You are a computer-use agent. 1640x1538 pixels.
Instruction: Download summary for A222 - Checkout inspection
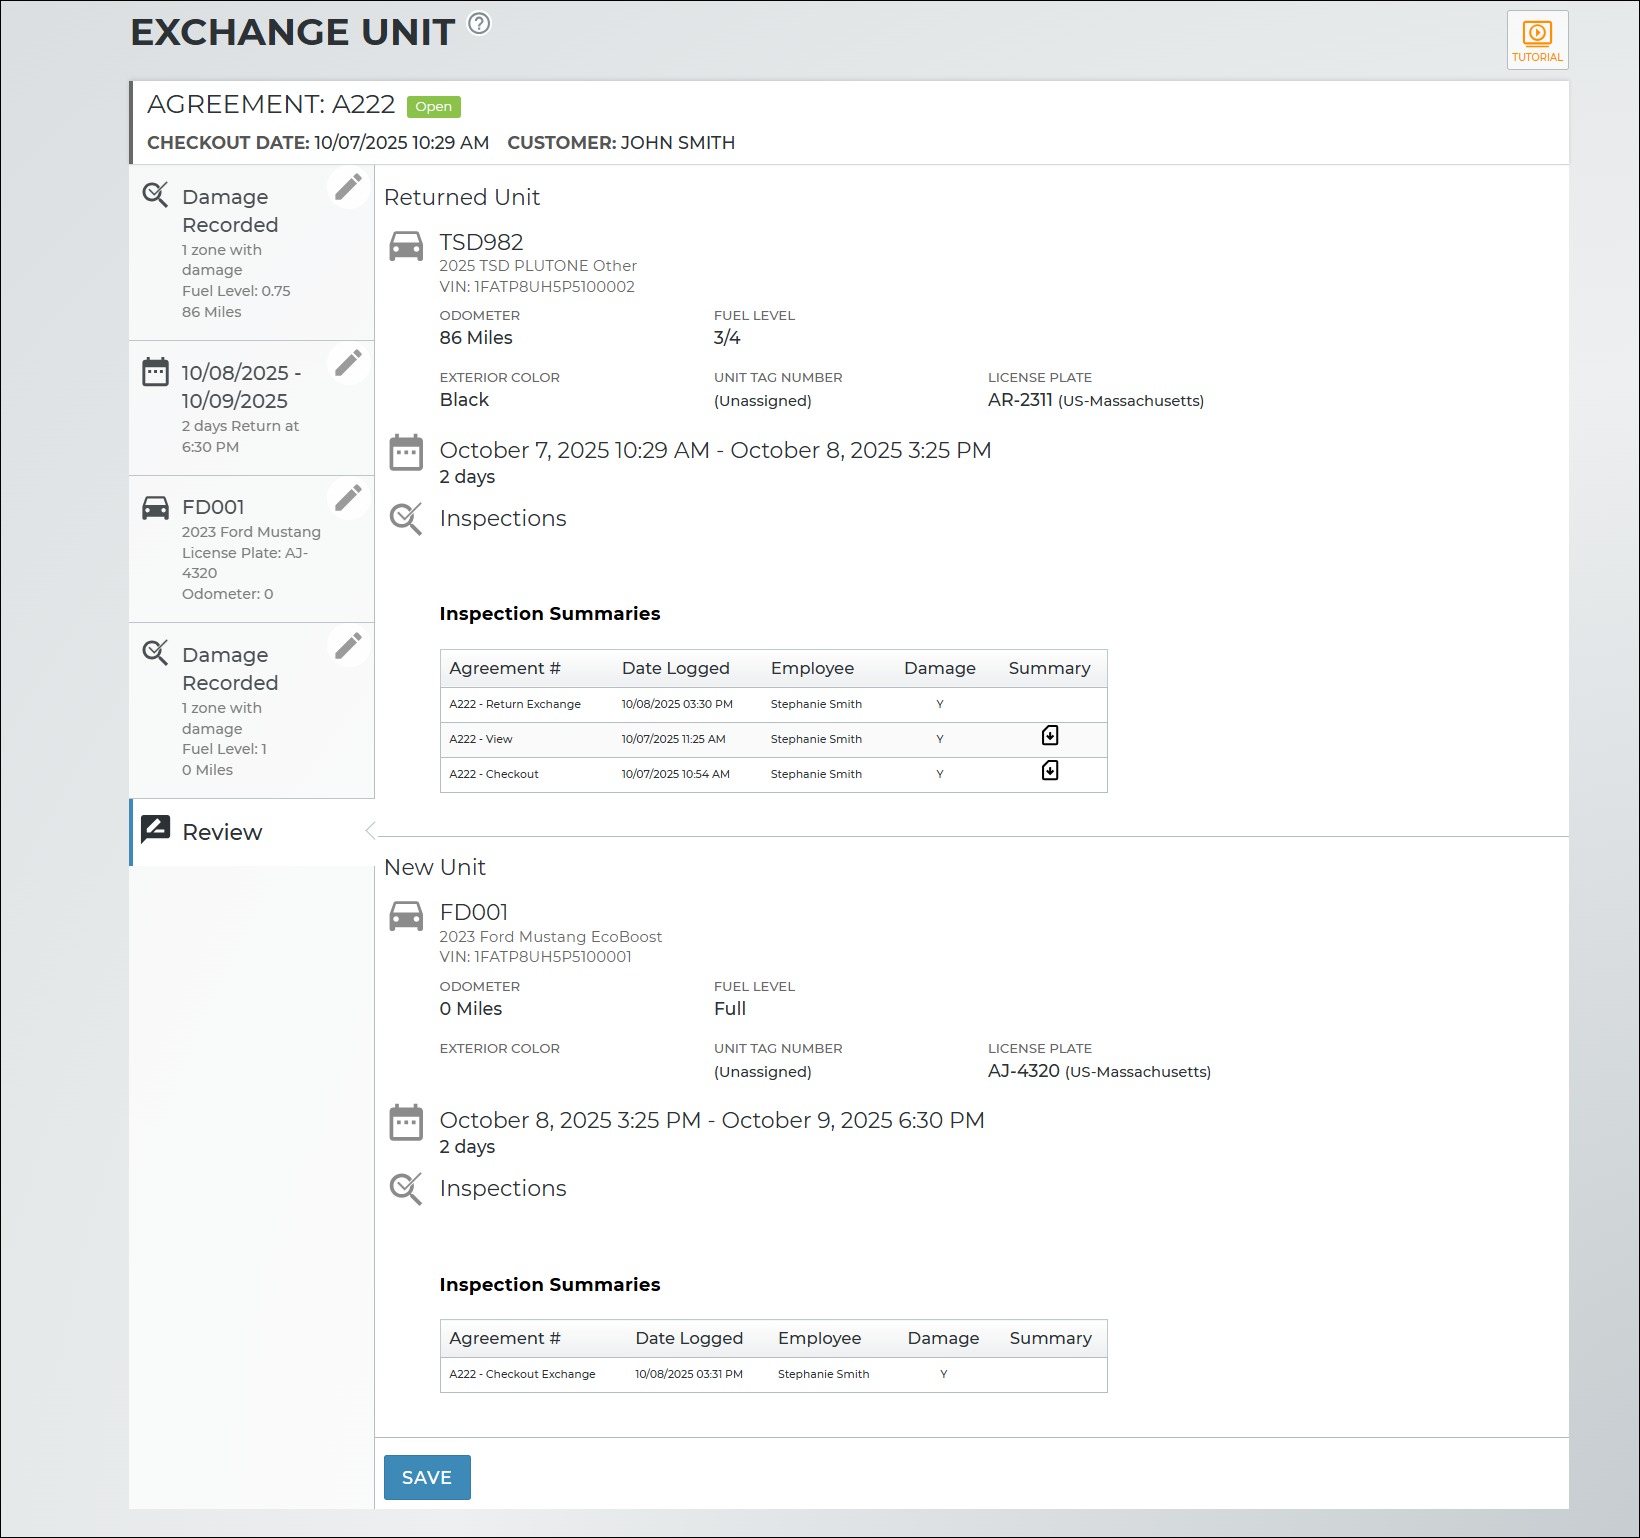(x=1049, y=771)
